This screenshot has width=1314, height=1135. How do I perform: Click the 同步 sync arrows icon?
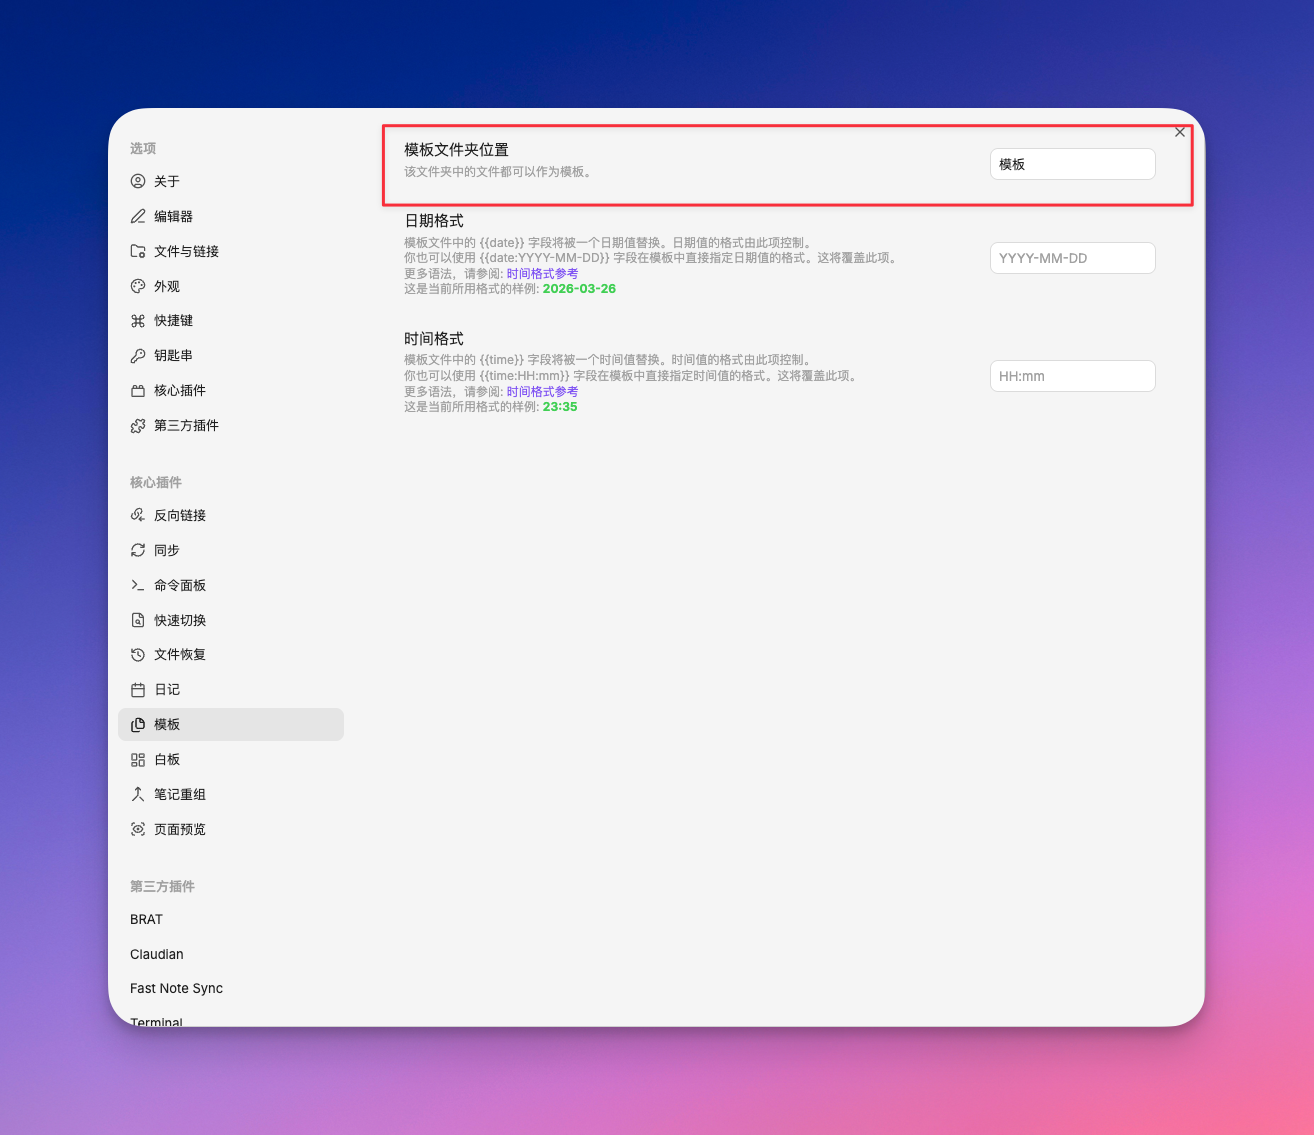click(138, 550)
